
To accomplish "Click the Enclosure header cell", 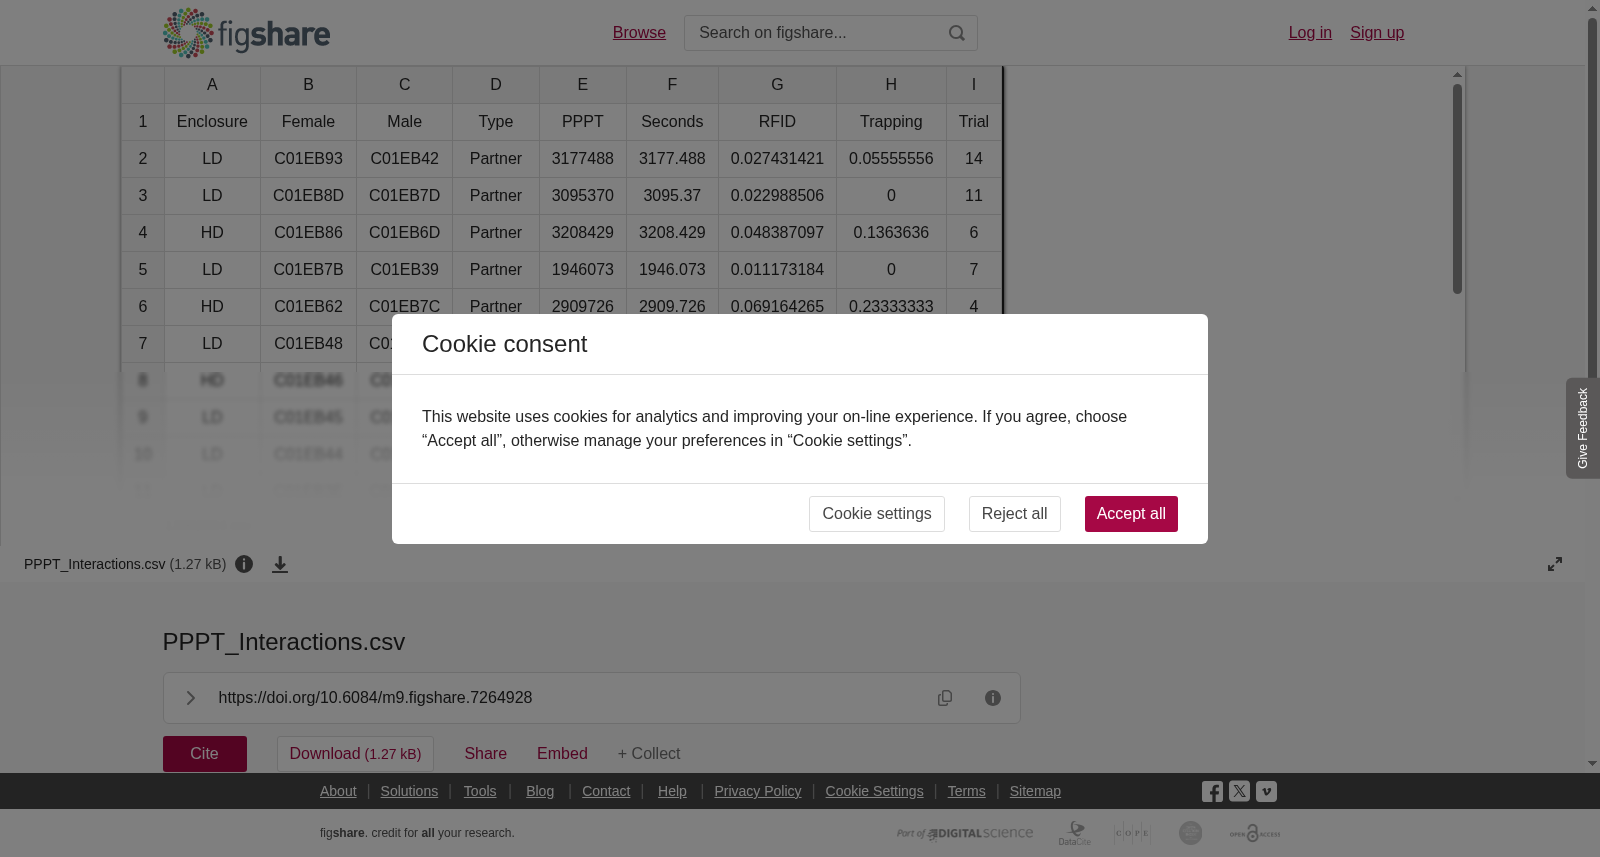I will click(212, 122).
